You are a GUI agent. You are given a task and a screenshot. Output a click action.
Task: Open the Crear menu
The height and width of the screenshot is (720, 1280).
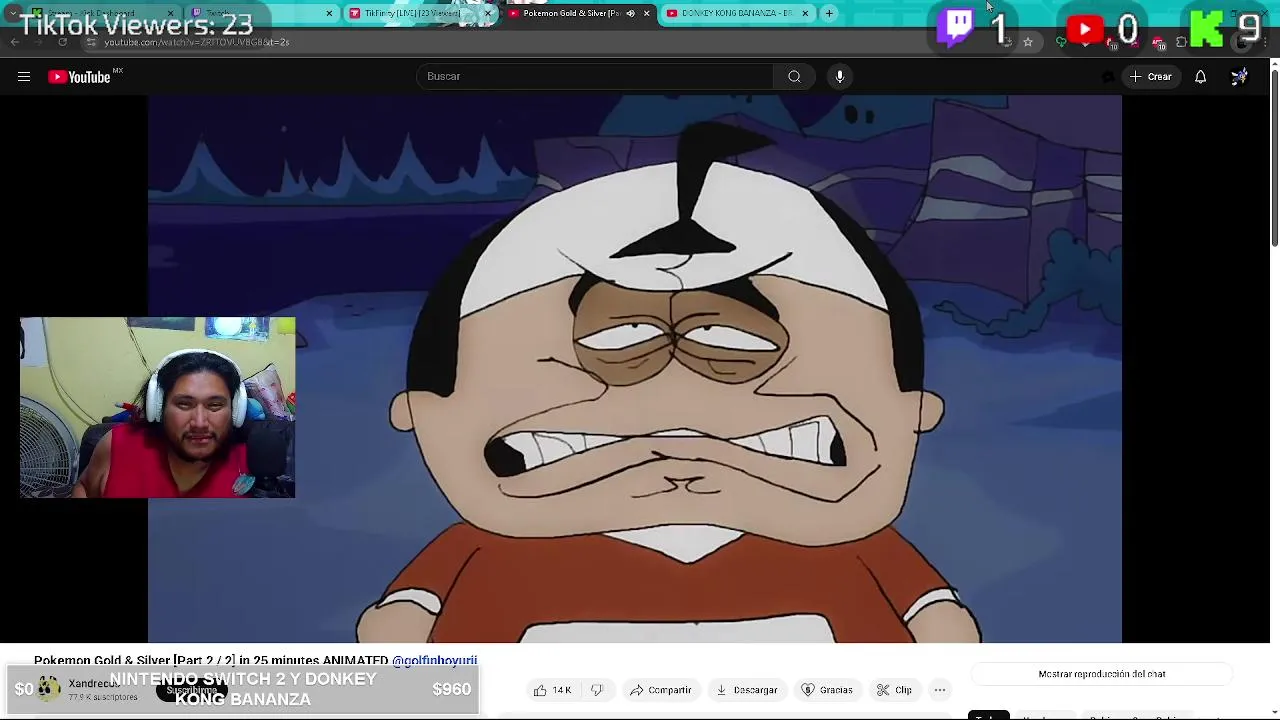(1151, 77)
